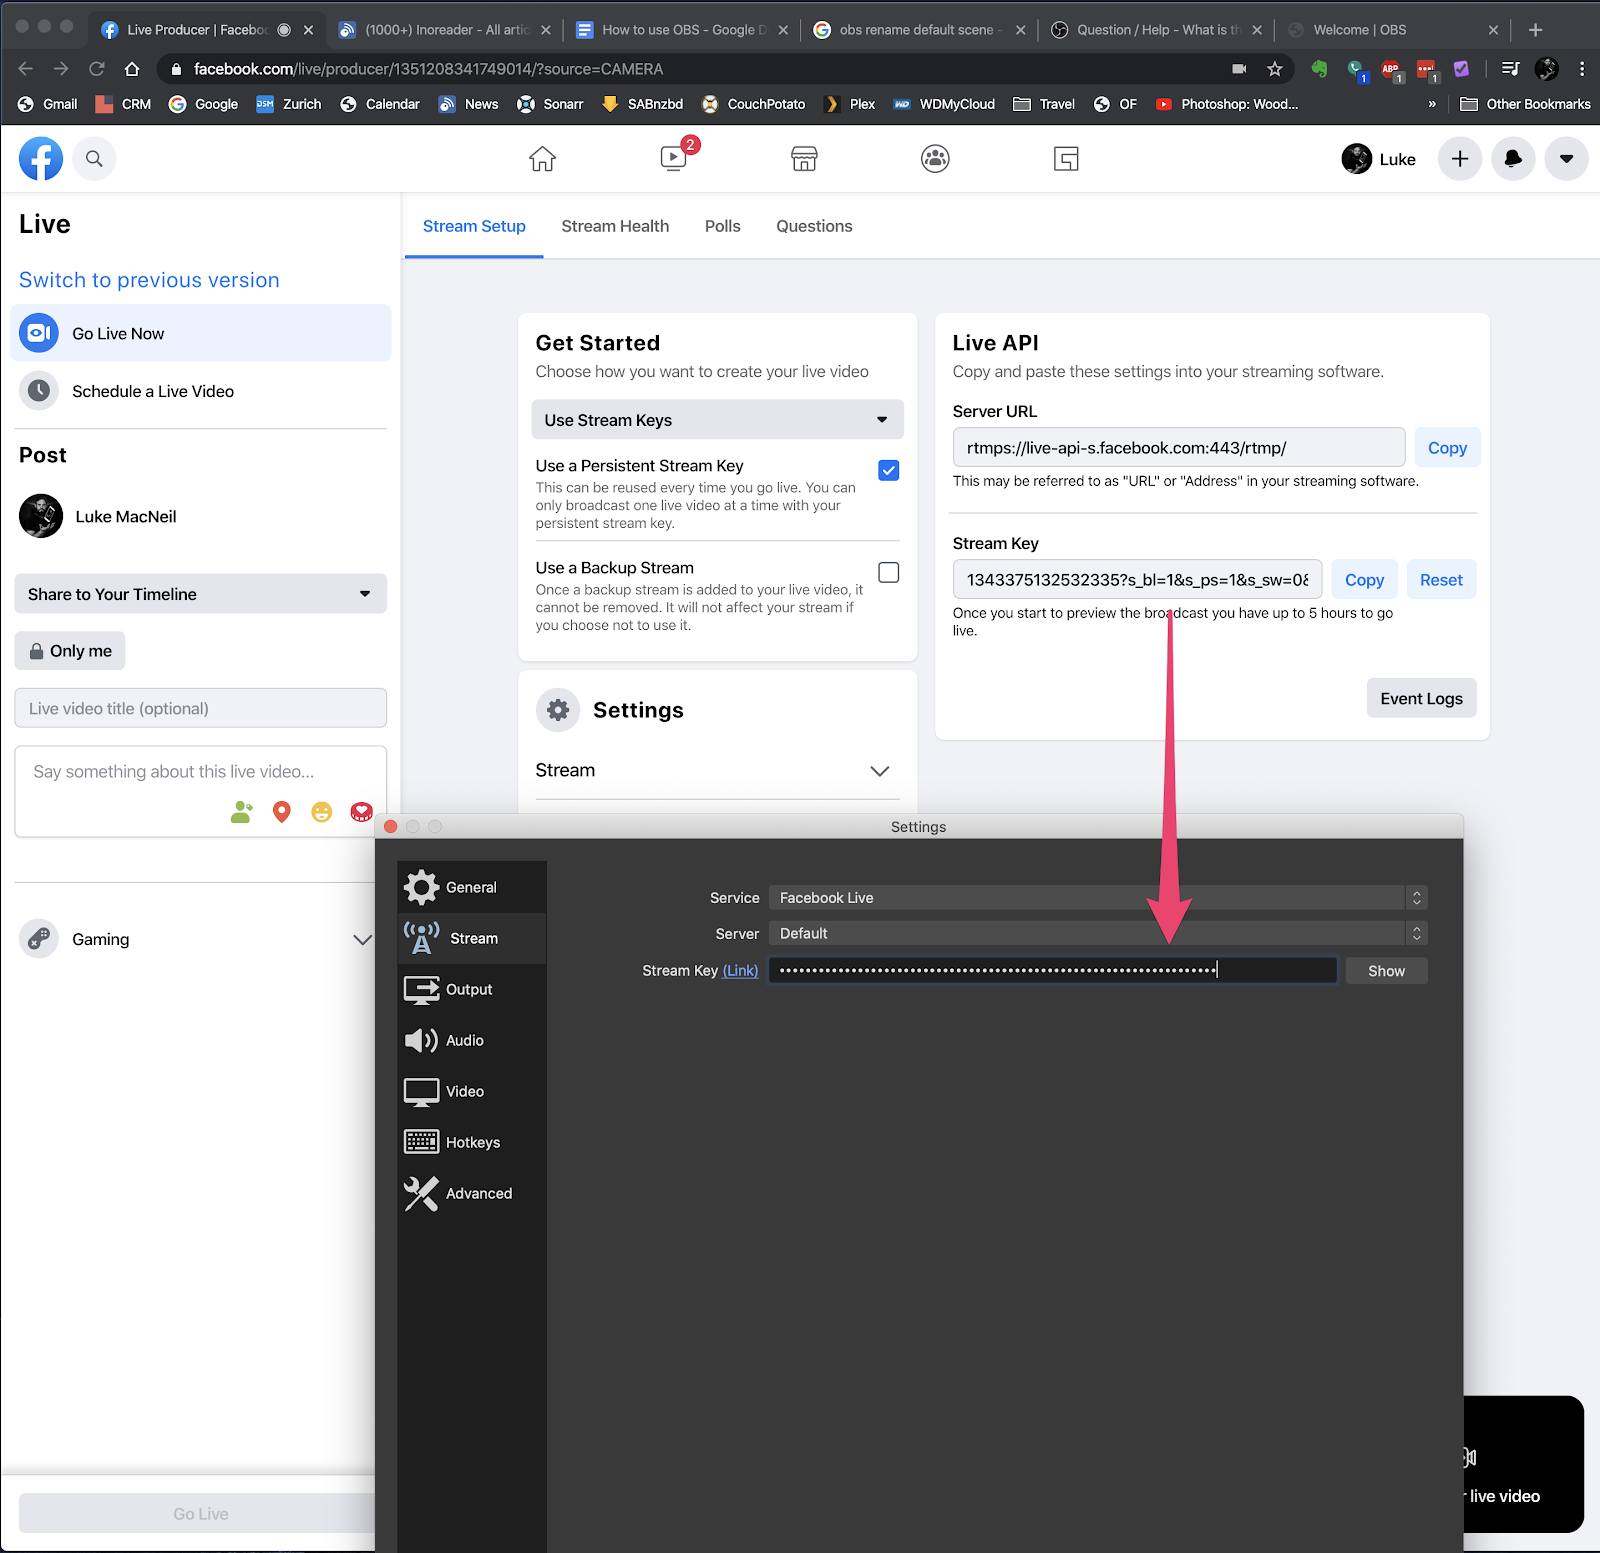Open account dropdown arrow menu

1566,159
